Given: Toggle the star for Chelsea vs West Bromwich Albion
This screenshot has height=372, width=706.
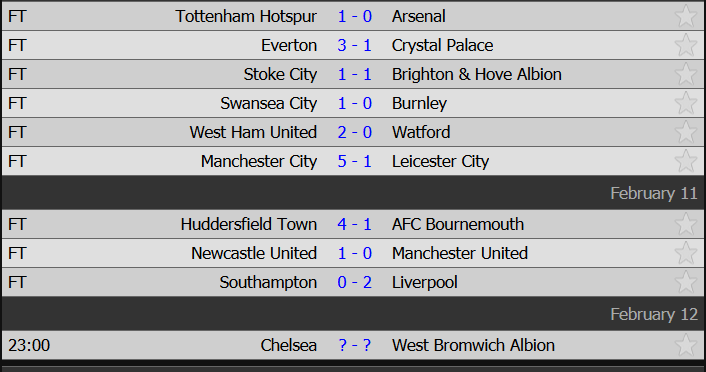Looking at the screenshot, I should coord(686,345).
